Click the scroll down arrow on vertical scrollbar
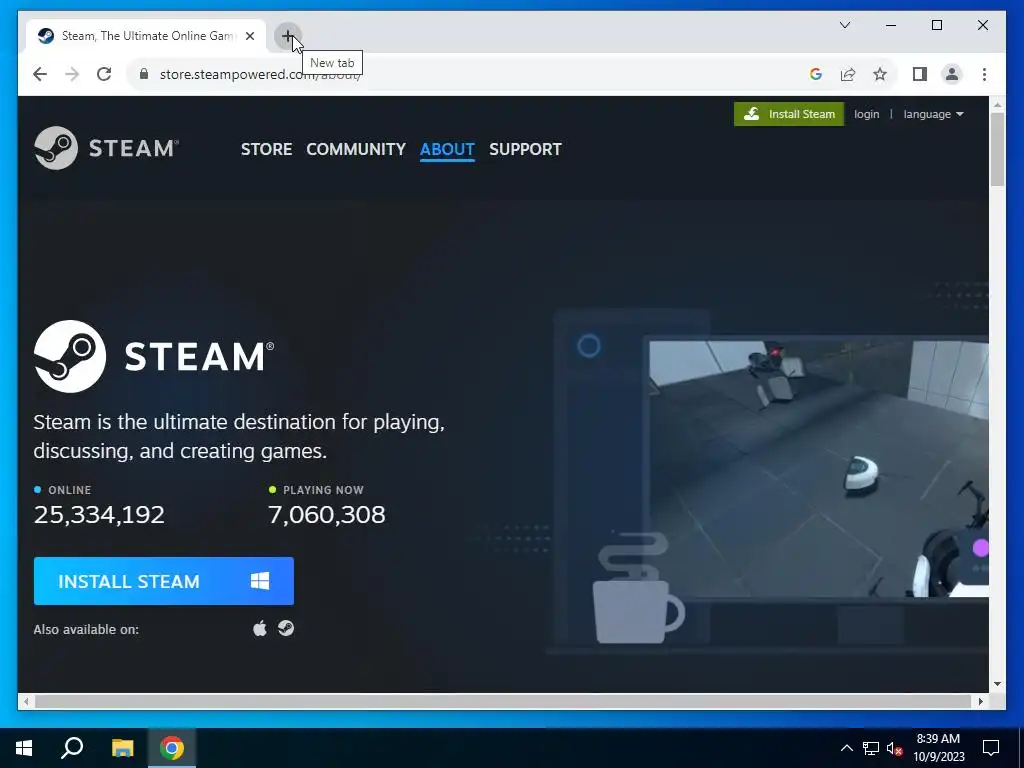The width and height of the screenshot is (1024, 768). coord(997,684)
